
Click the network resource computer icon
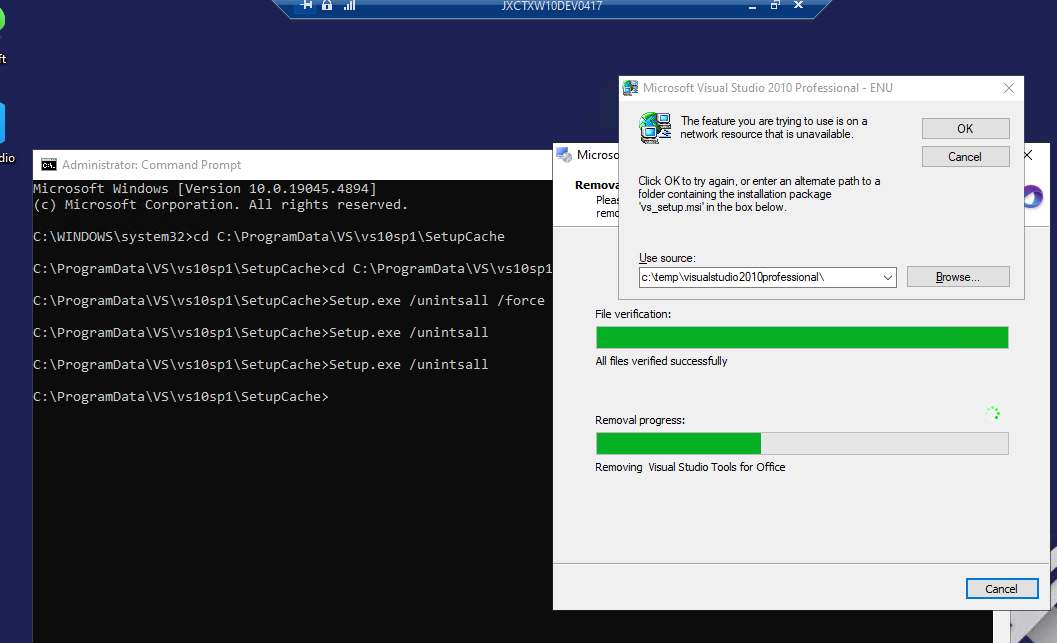(x=655, y=128)
